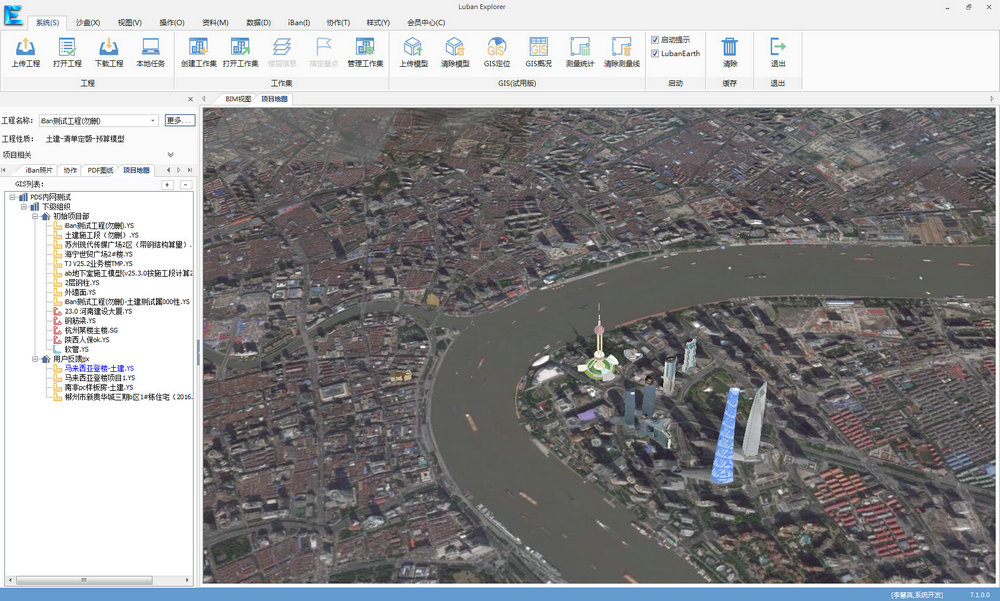Collapse the 用户权限 tree node

pyautogui.click(x=35, y=359)
